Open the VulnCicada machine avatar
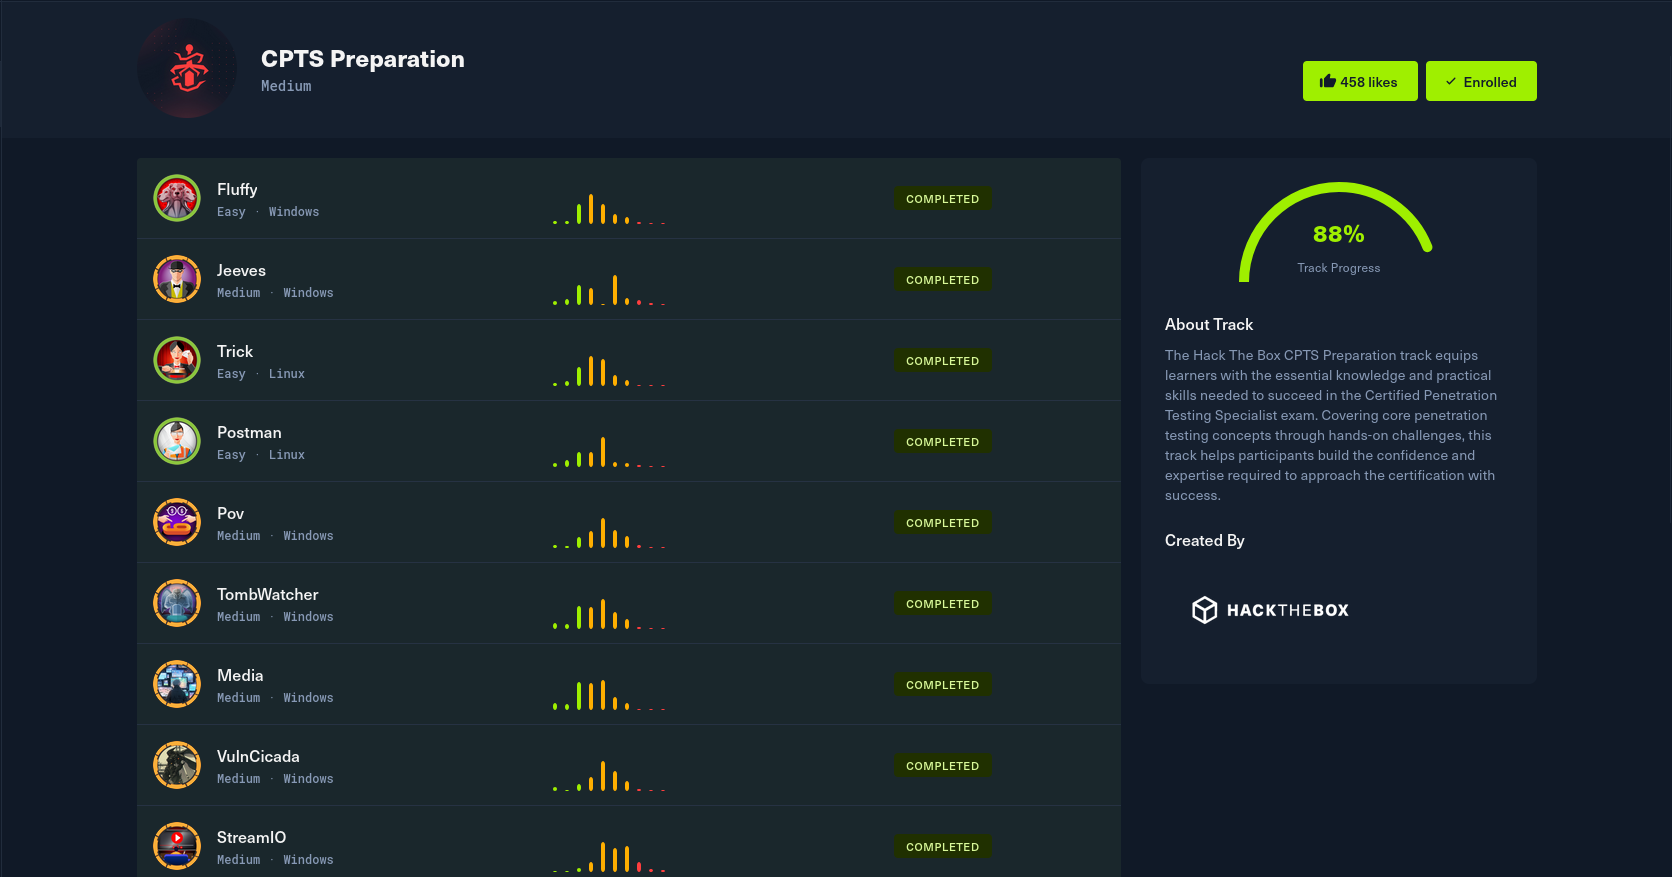The image size is (1672, 877). (x=177, y=765)
